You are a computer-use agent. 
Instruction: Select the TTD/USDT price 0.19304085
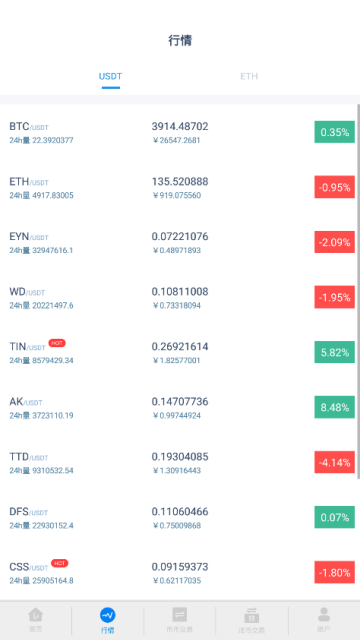coord(180,457)
